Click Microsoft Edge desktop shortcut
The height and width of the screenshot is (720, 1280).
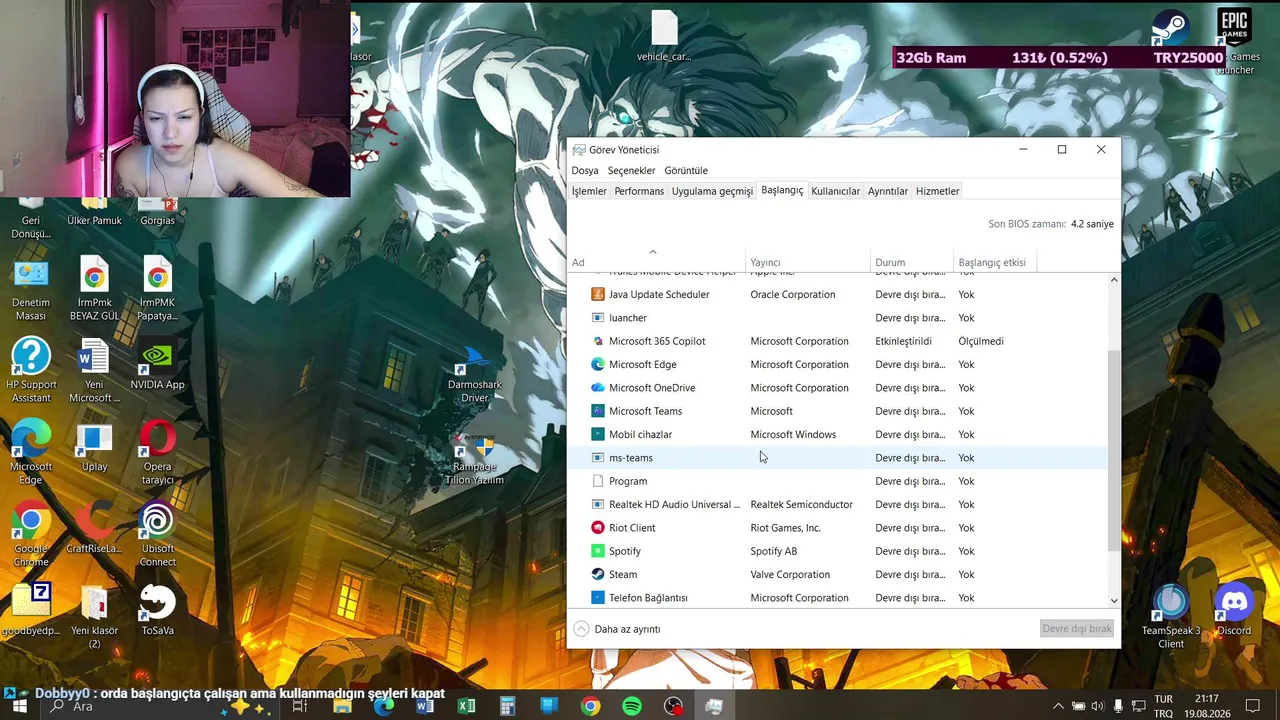coord(31,453)
